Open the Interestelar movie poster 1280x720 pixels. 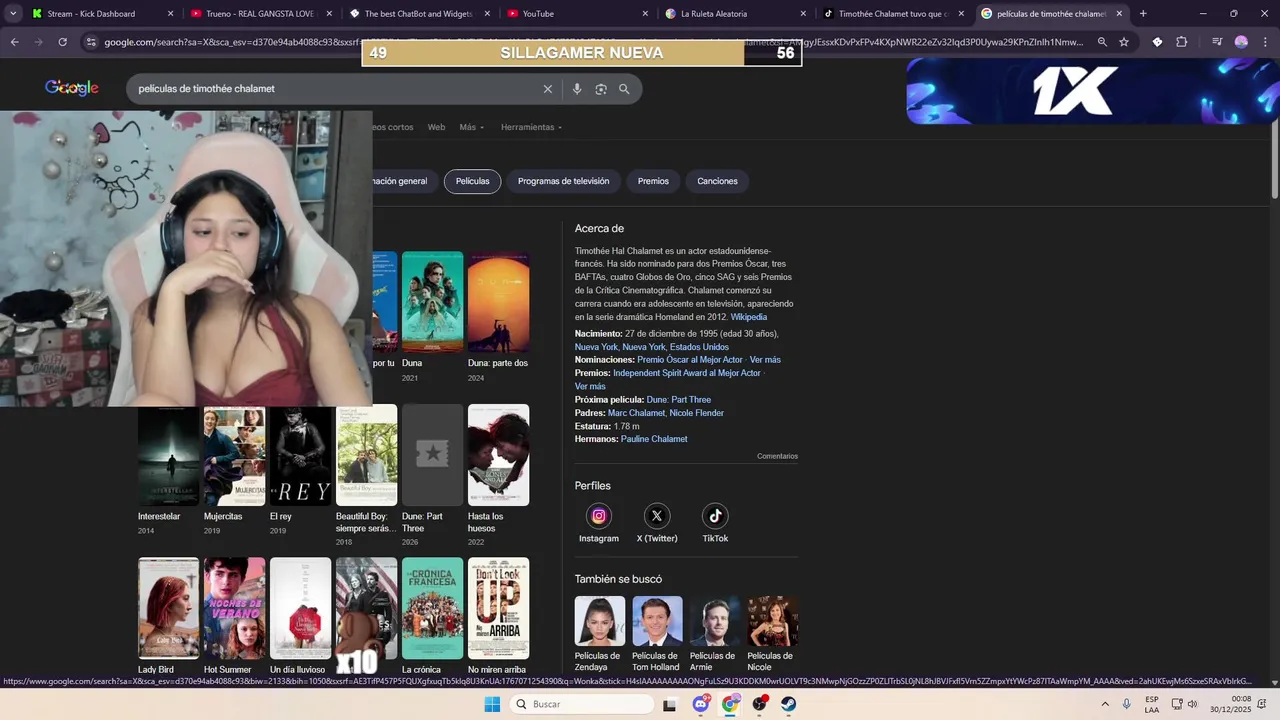pos(169,455)
